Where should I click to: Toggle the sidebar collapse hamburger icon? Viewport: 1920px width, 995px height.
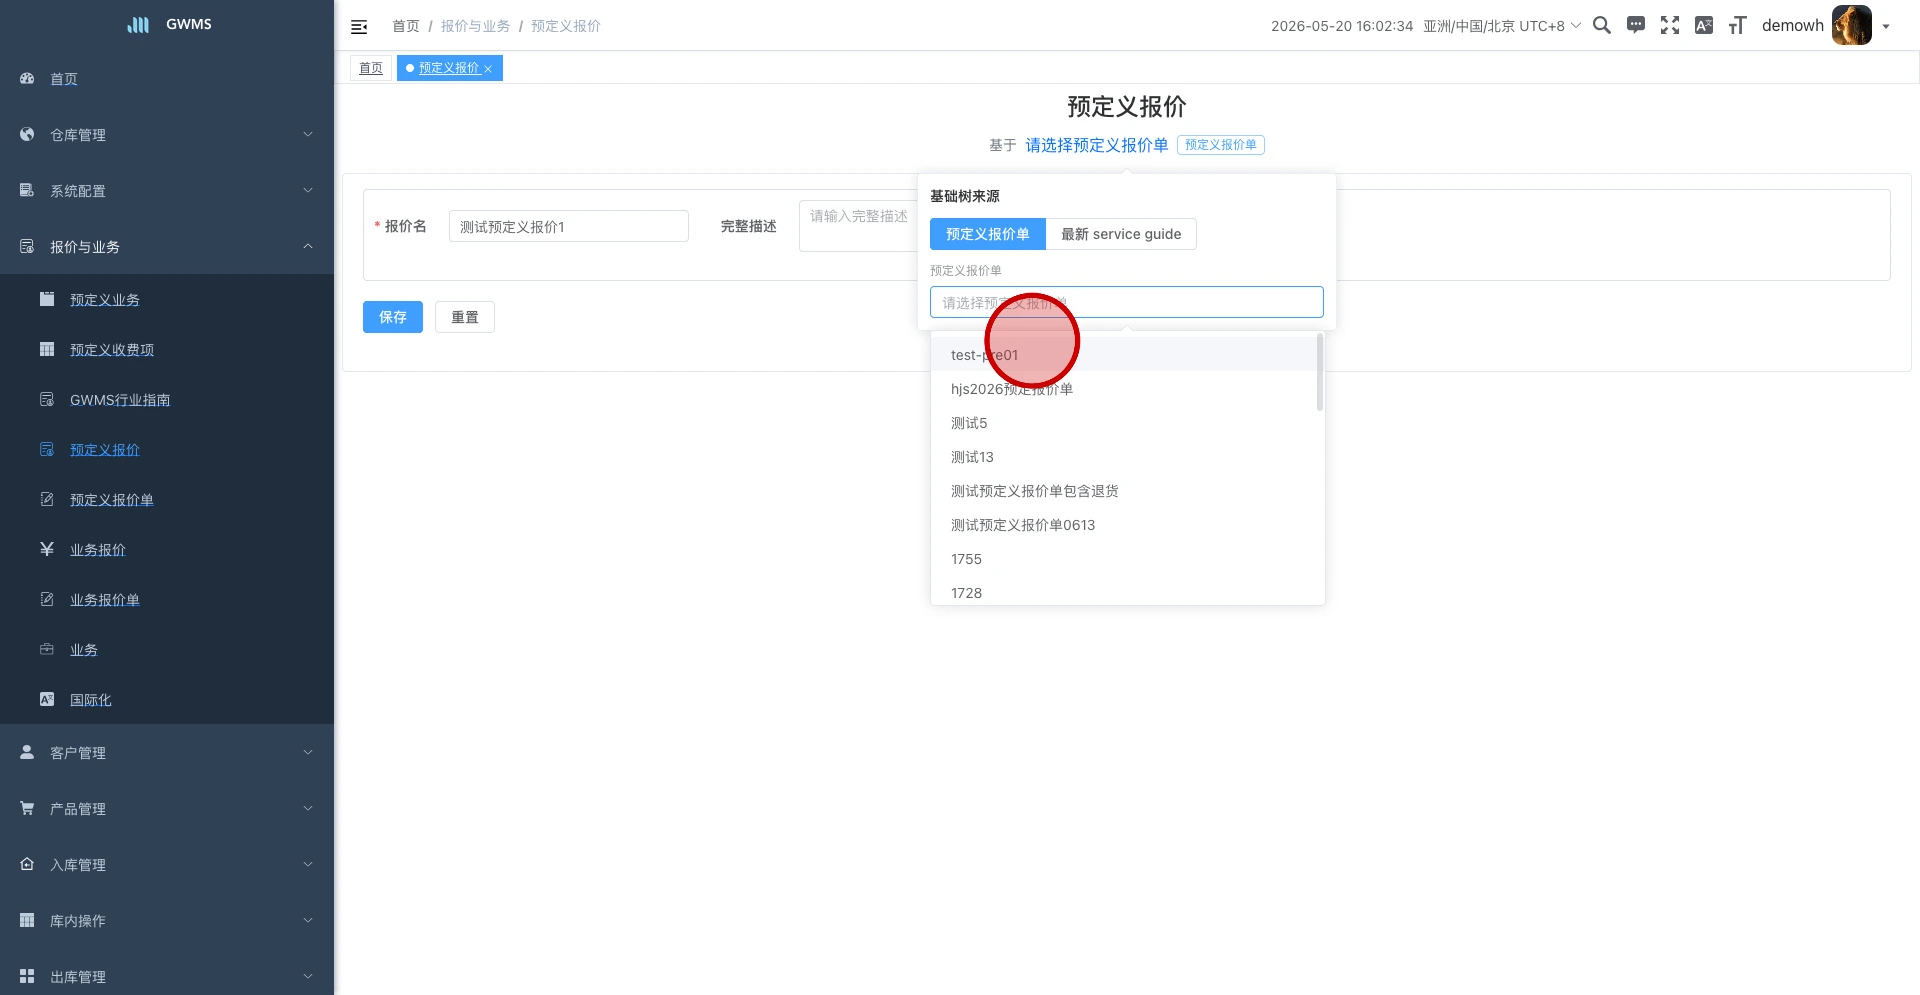[359, 27]
